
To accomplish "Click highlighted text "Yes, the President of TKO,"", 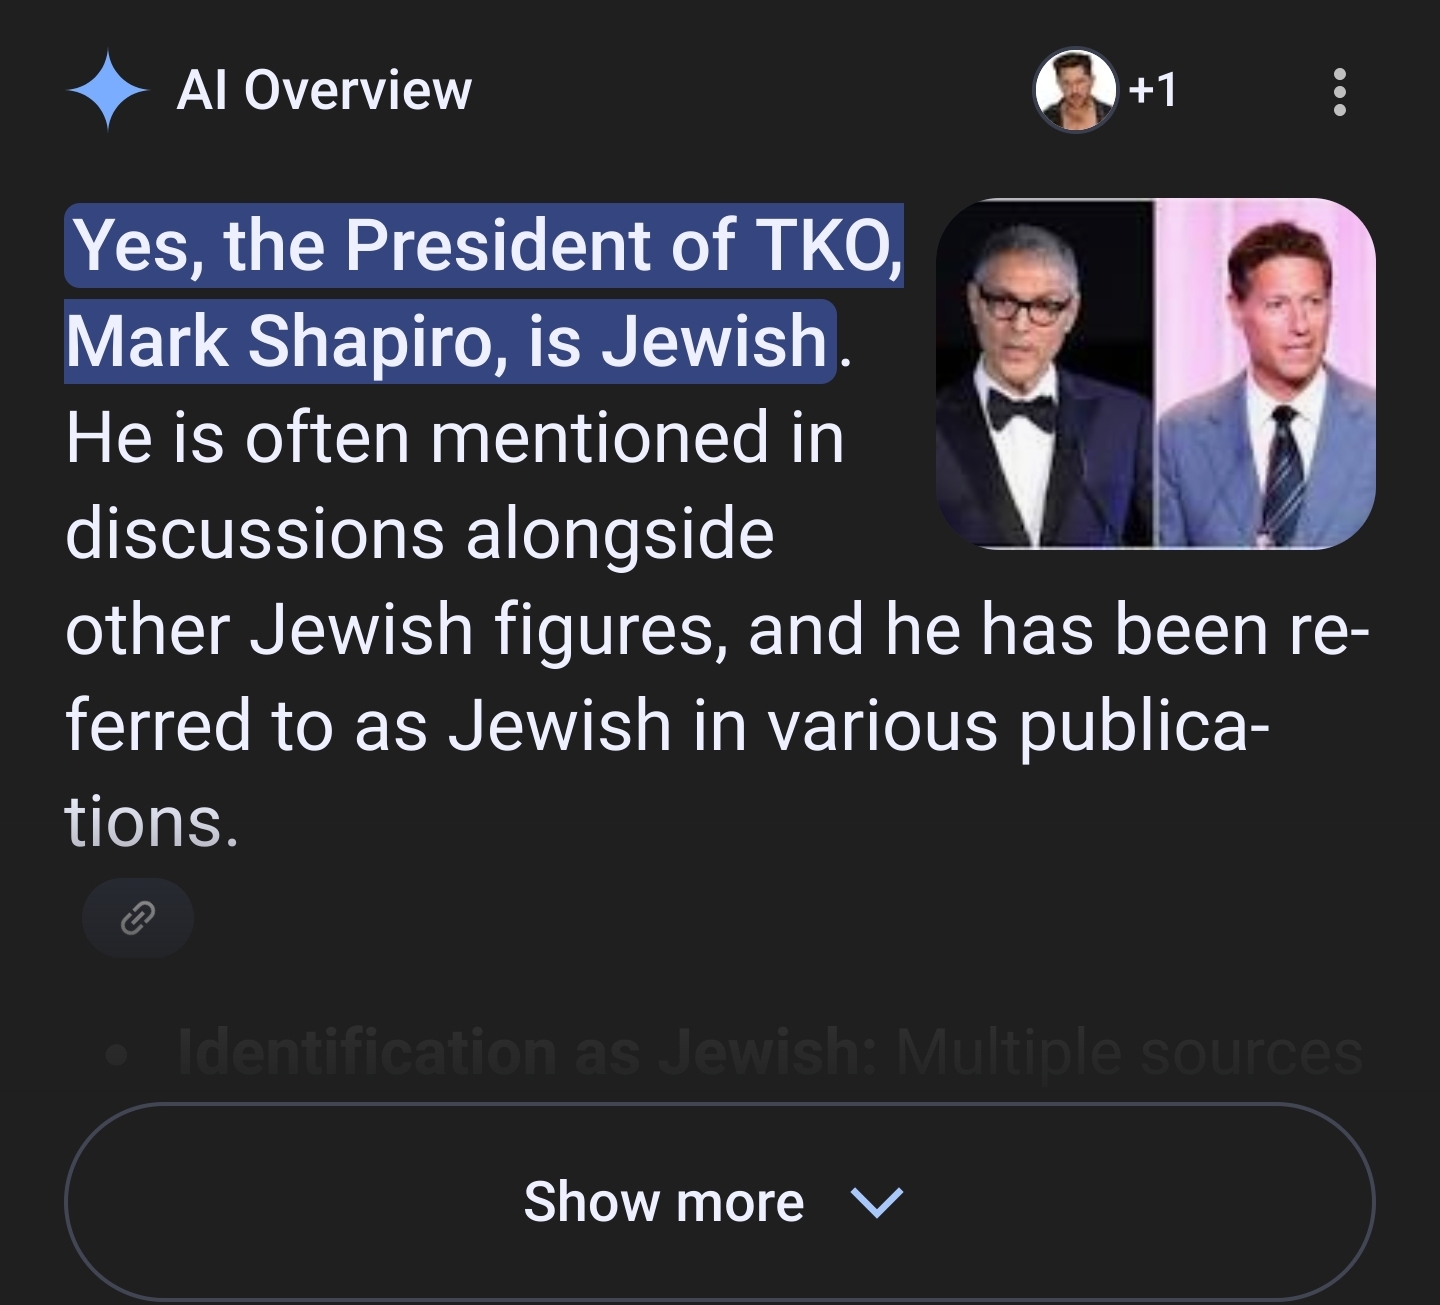I will coord(486,246).
